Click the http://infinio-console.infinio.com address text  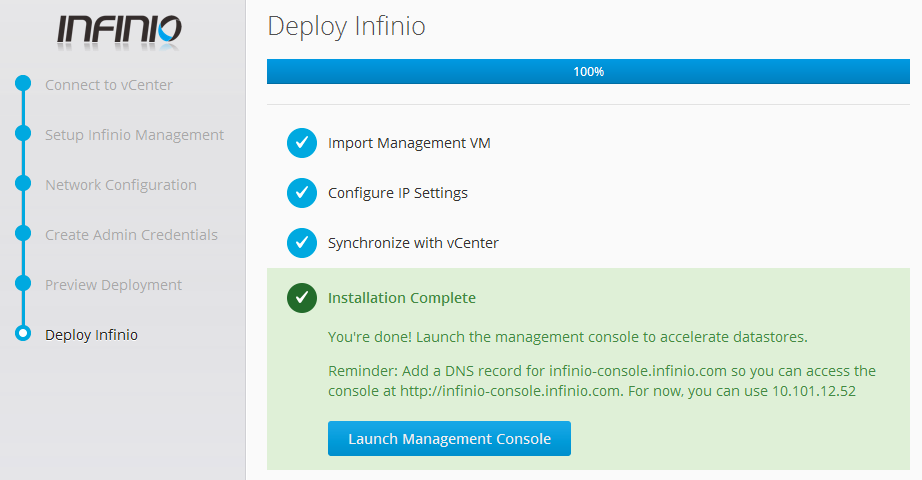[510, 391]
